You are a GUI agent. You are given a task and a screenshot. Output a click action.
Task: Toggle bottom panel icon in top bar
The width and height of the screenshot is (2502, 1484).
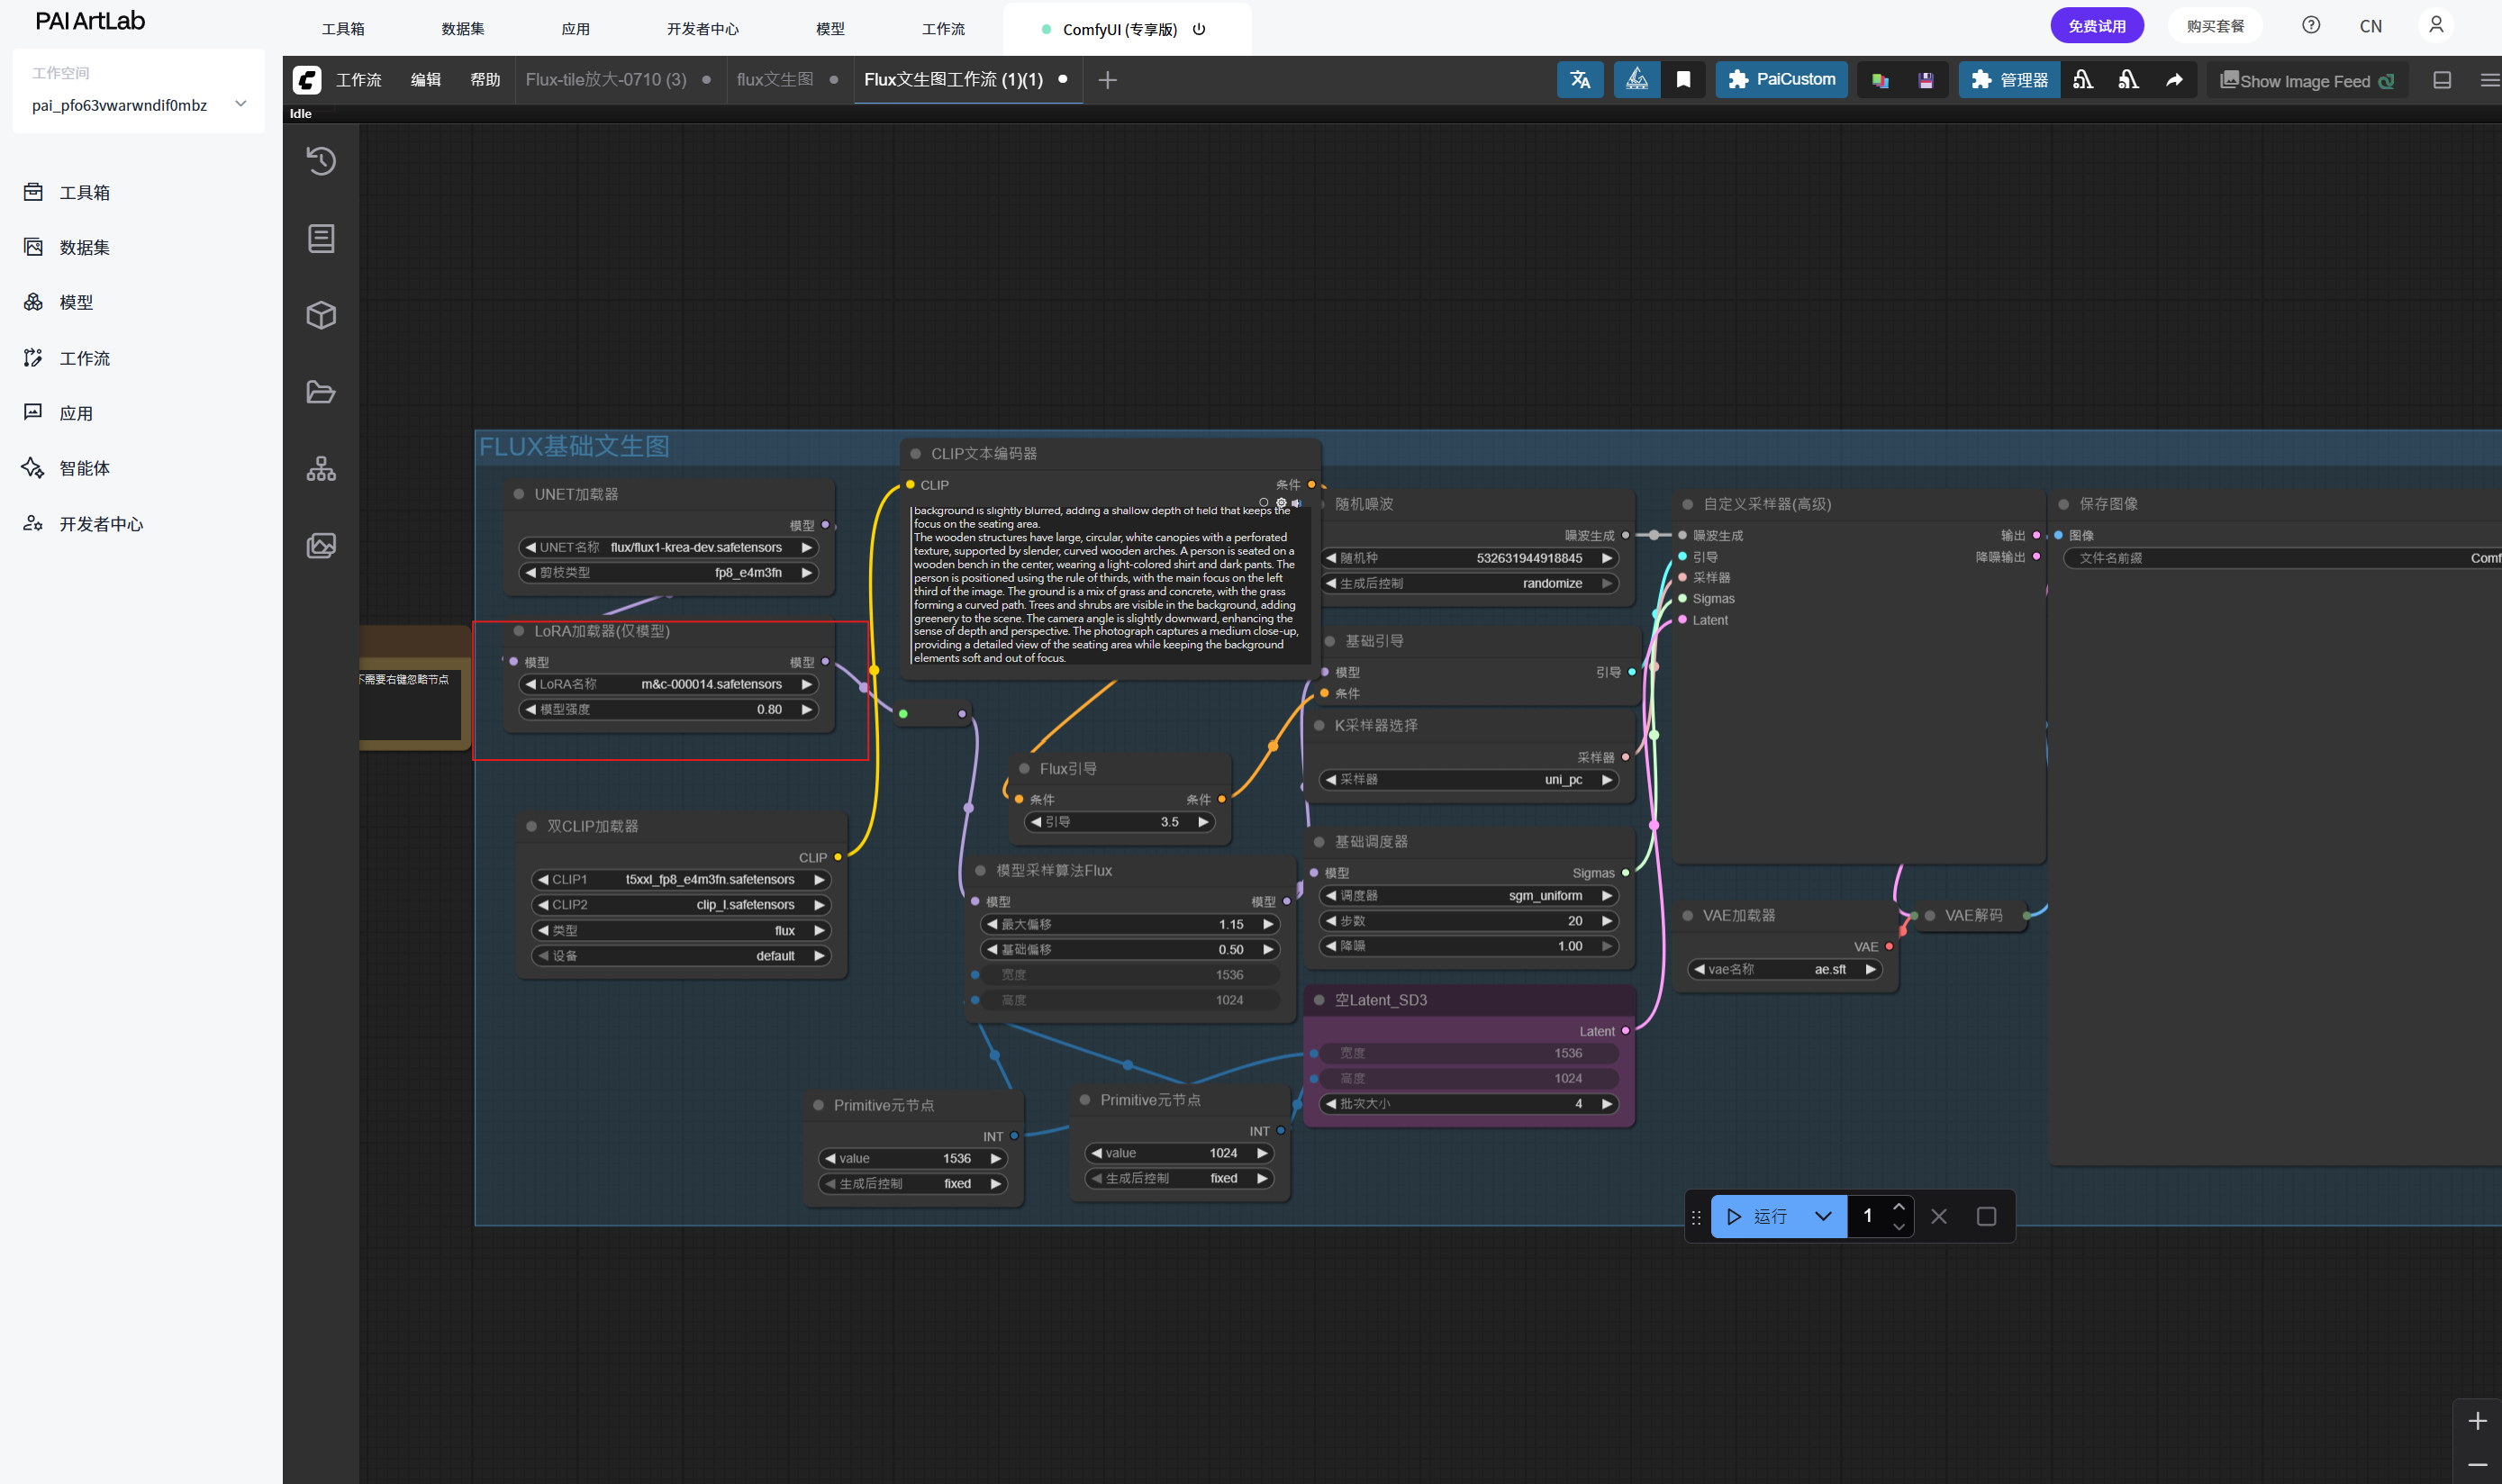(x=2441, y=80)
